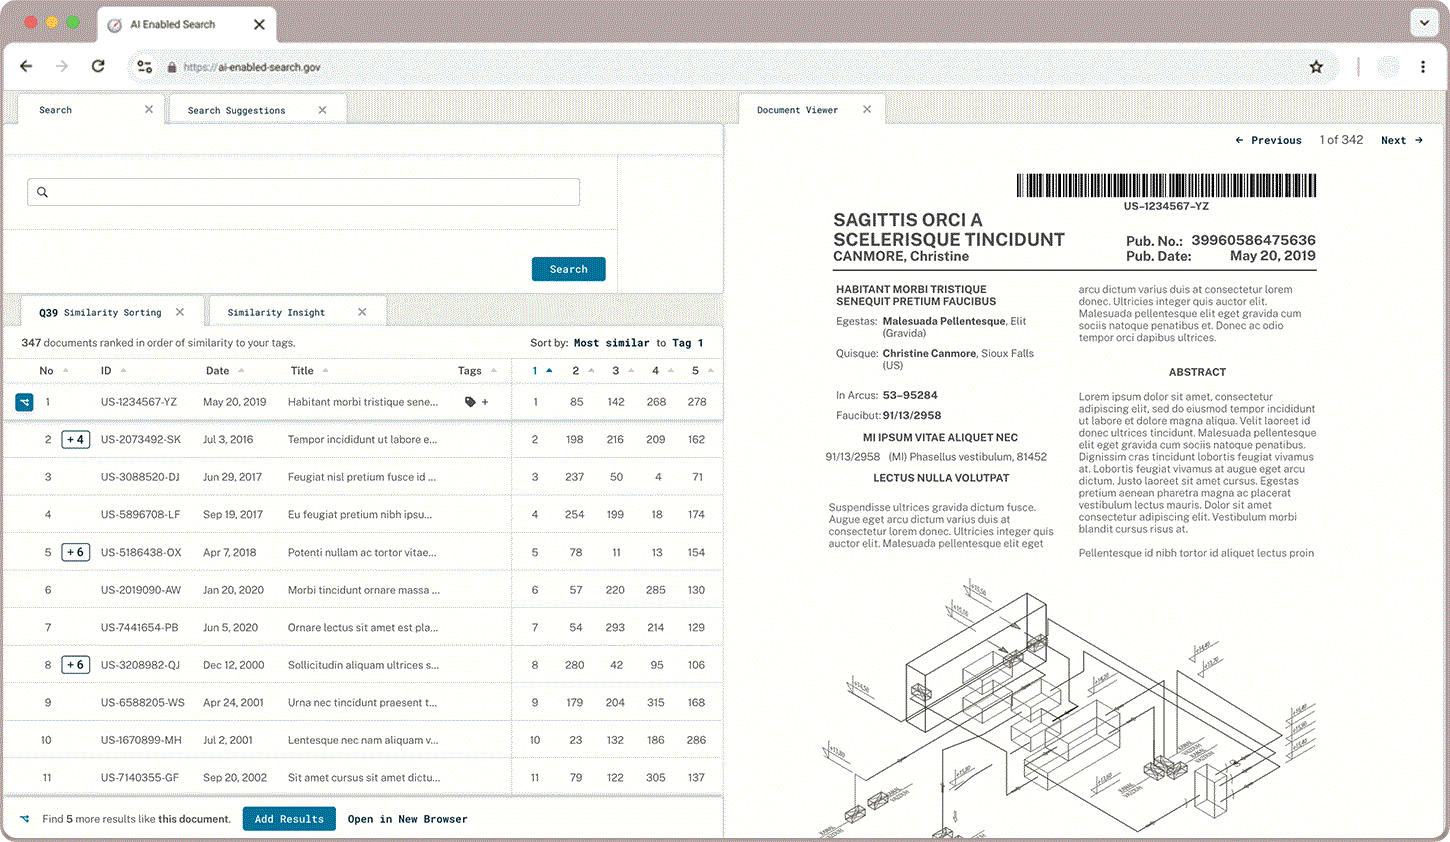1450x842 pixels.
Task: Expand the +6 badge on row 5
Action: pyautogui.click(x=75, y=552)
